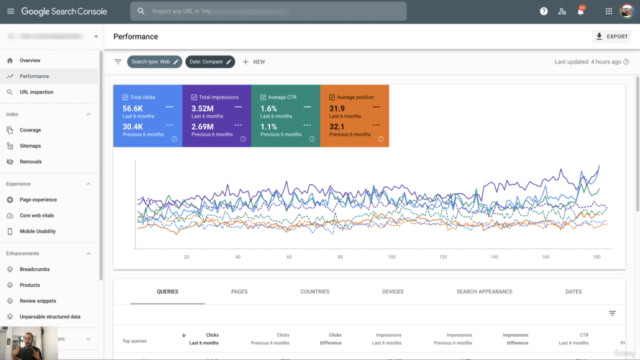
Task: Toggle the Total clicks checkbox
Action: pos(125,97)
